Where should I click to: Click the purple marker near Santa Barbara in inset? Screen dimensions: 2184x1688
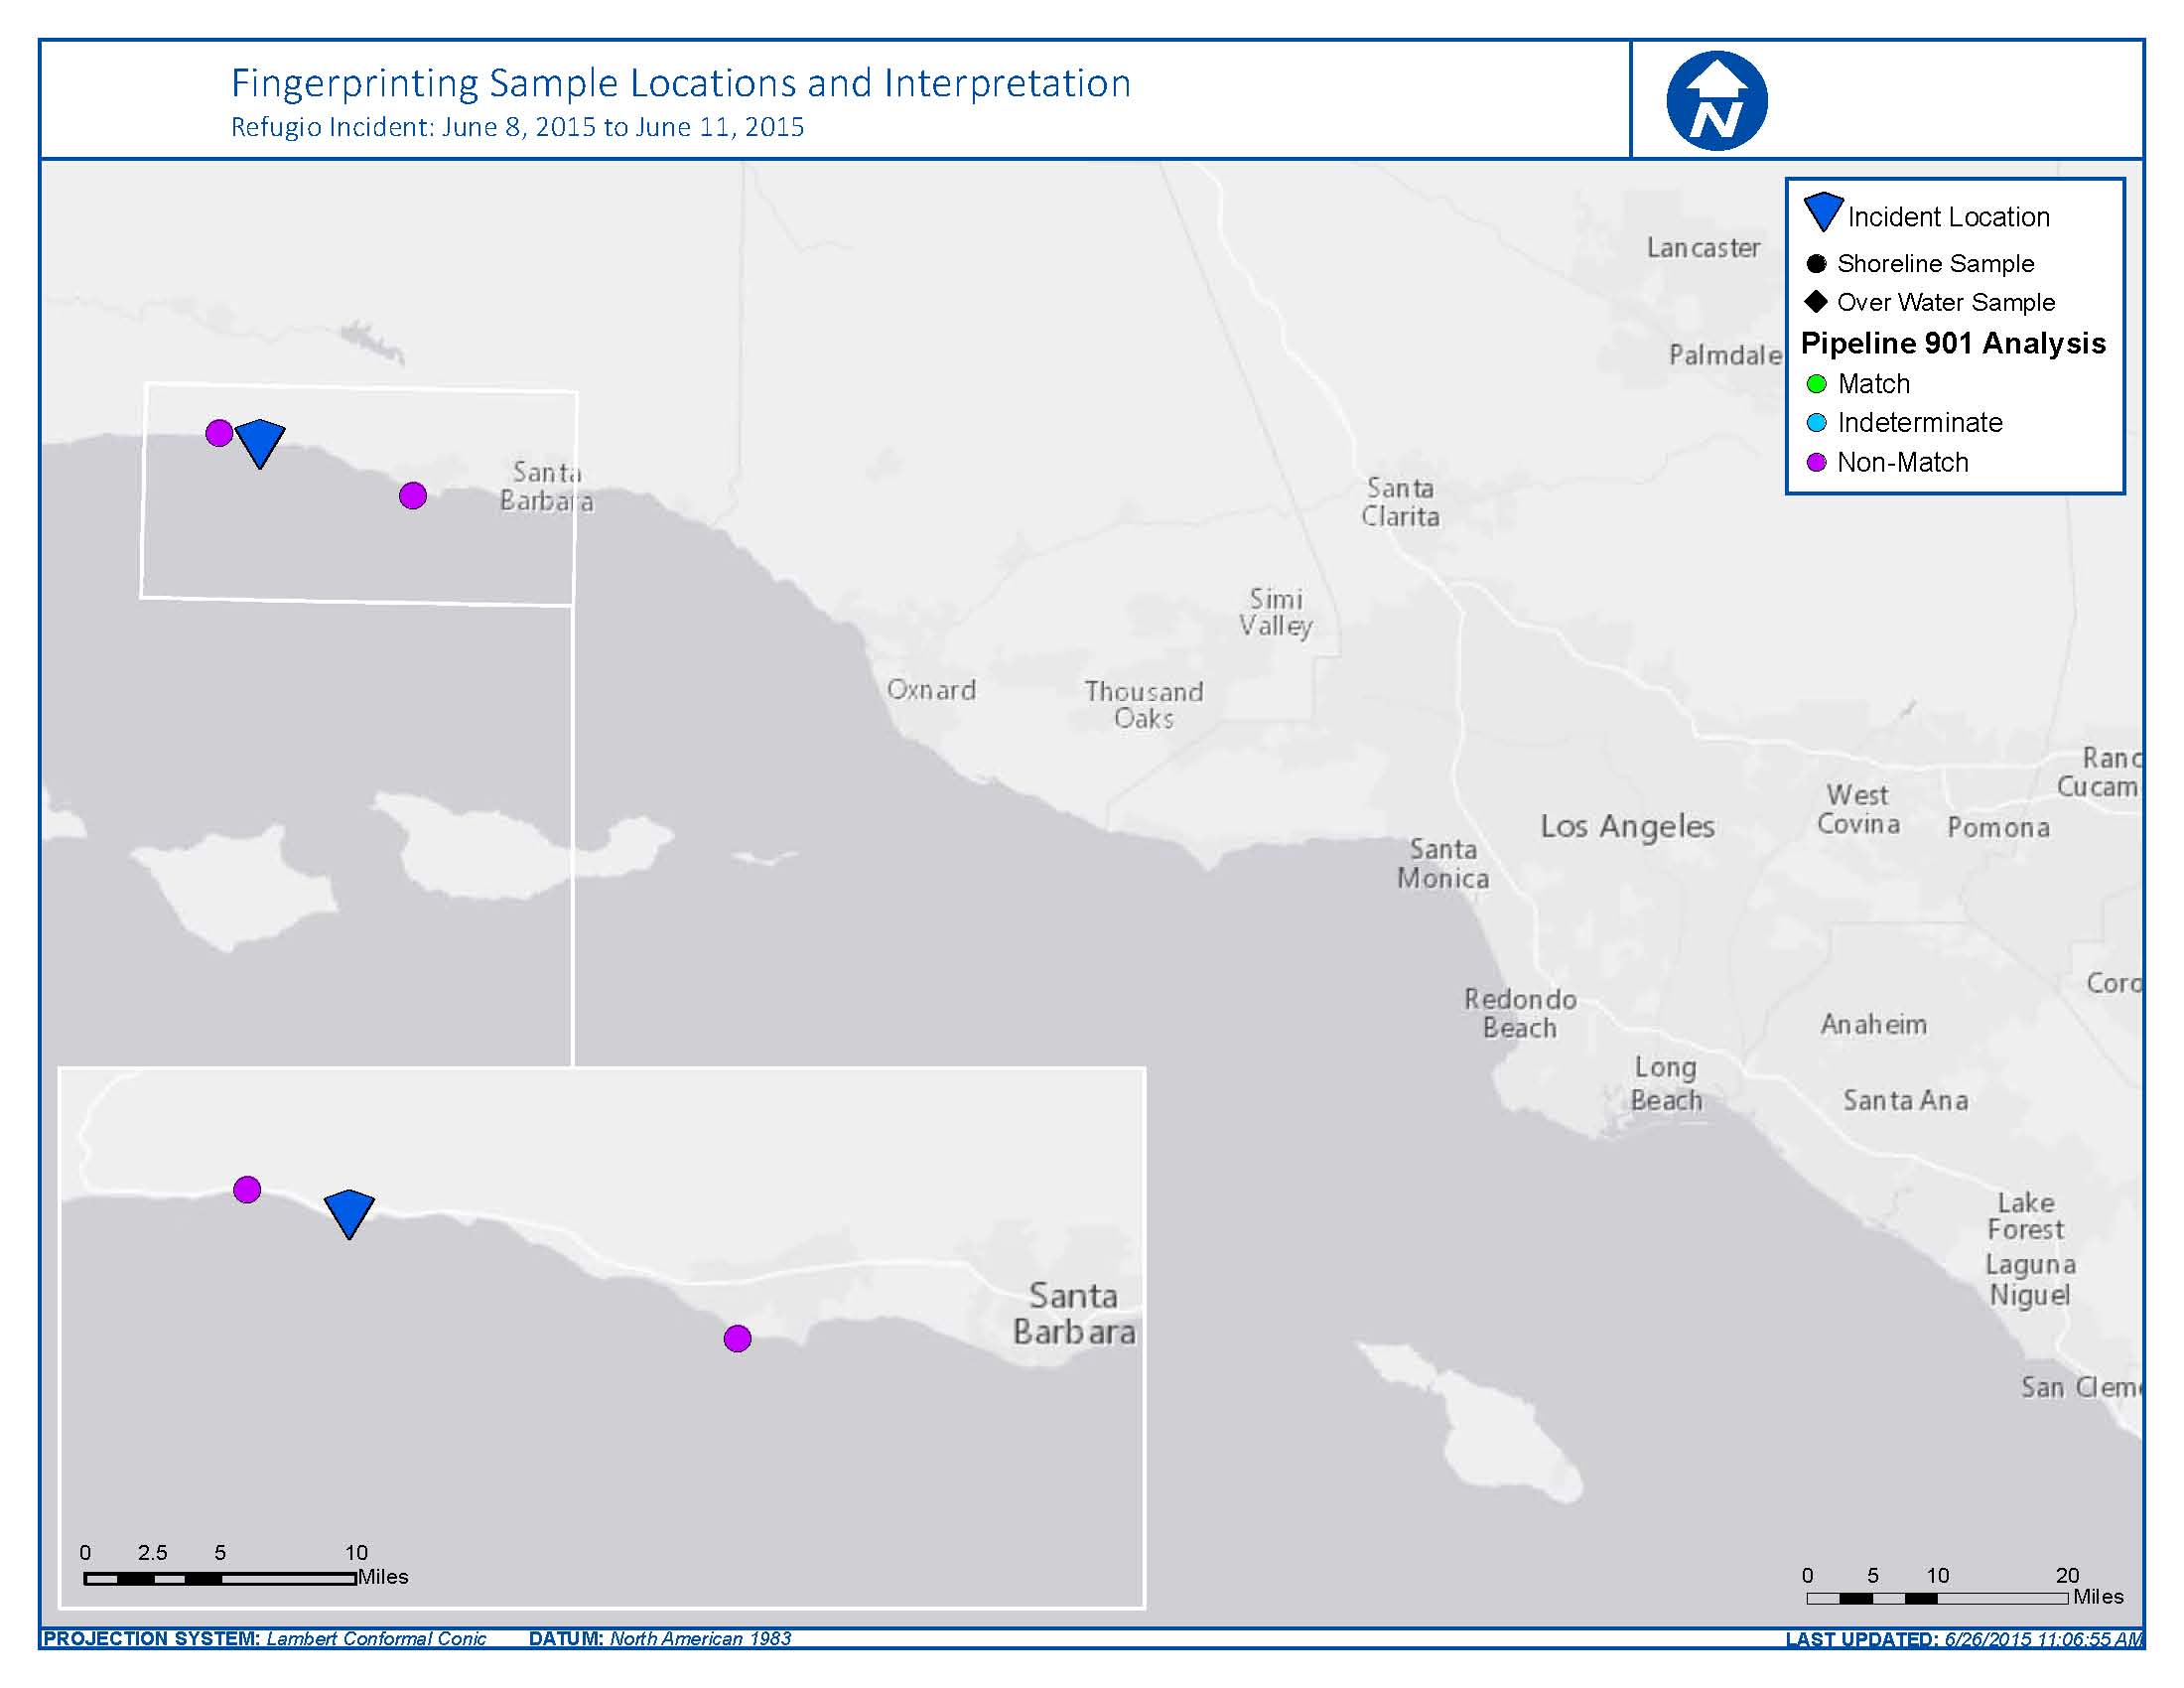737,1338
